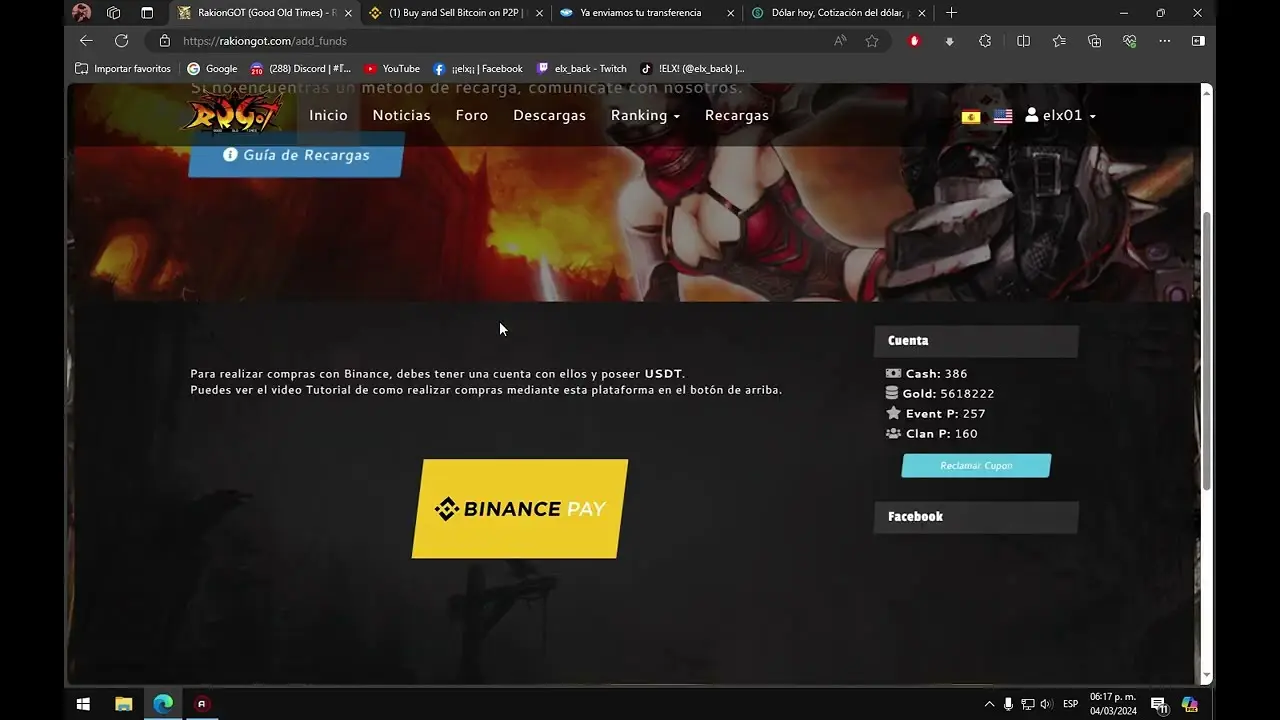Click the Guía de Recargas button
Viewport: 1280px width, 720px height.
[296, 155]
